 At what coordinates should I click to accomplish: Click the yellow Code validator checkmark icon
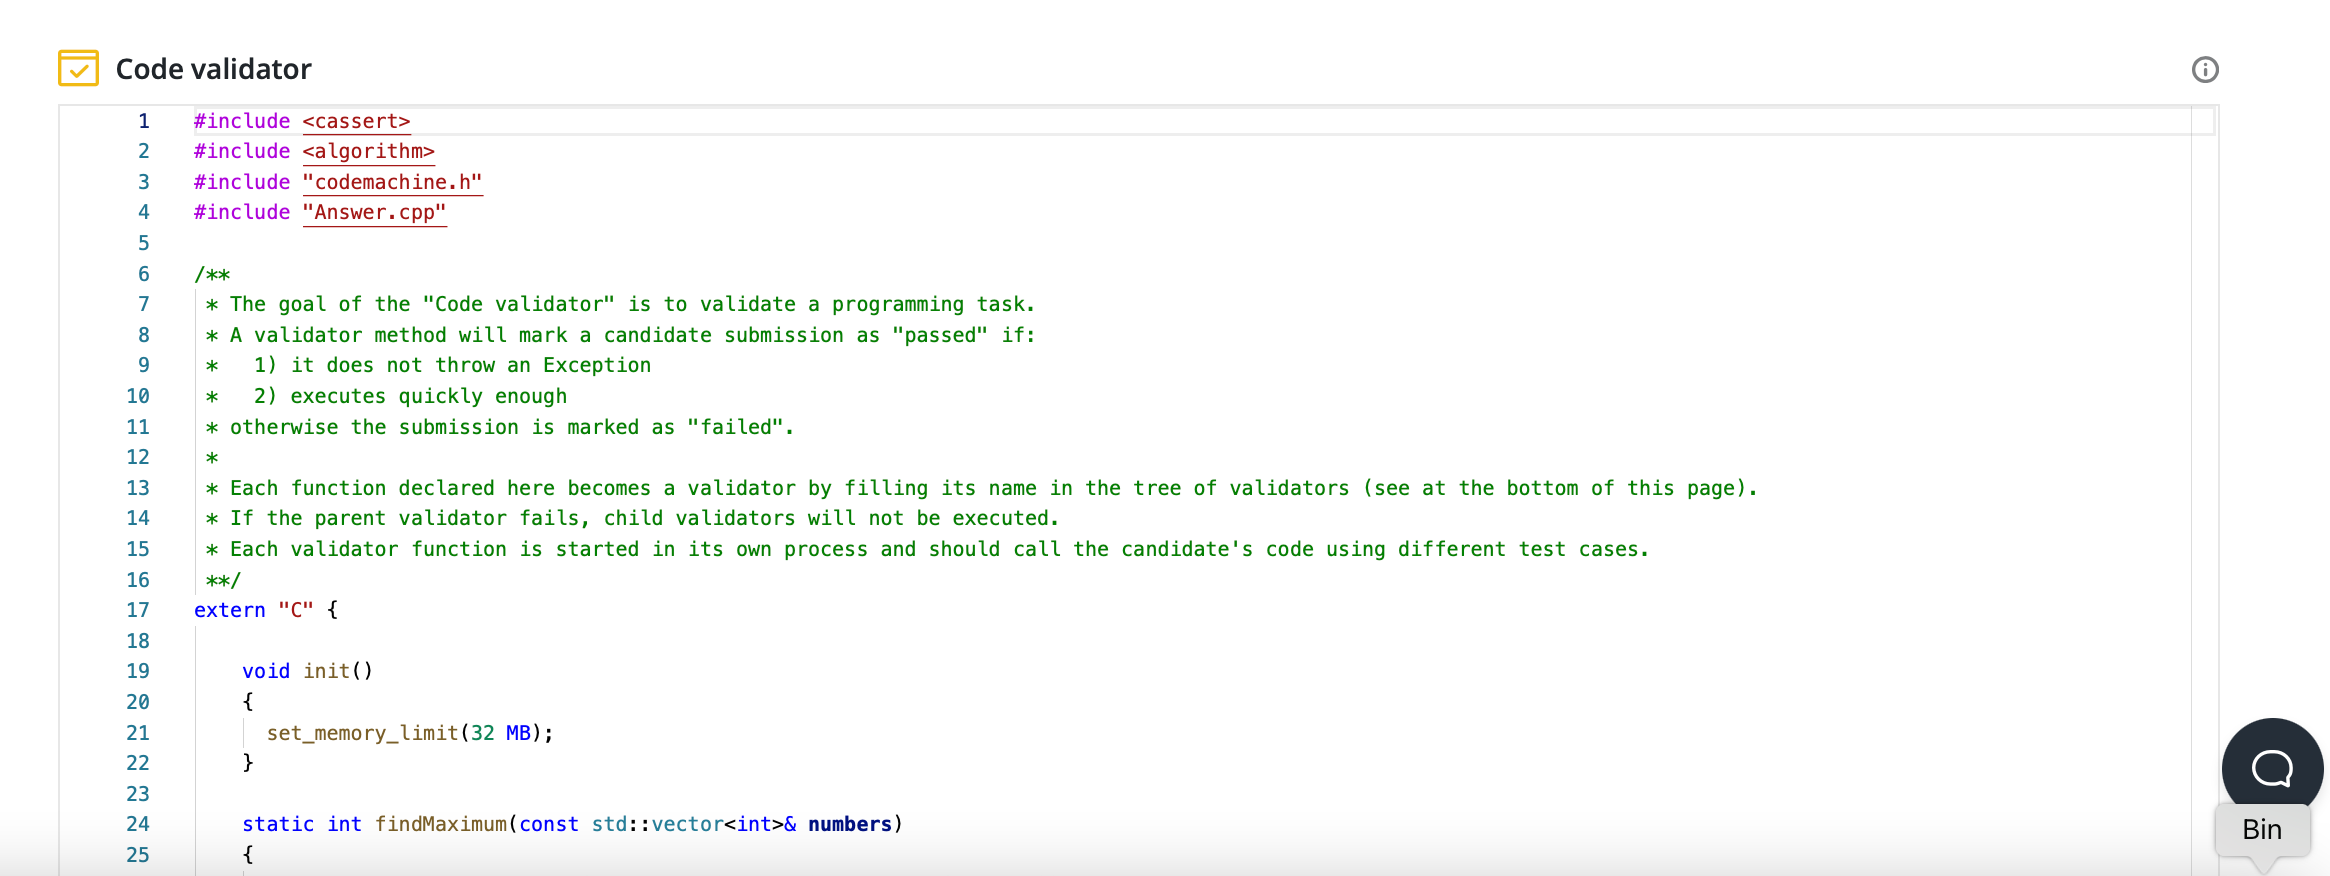[78, 69]
